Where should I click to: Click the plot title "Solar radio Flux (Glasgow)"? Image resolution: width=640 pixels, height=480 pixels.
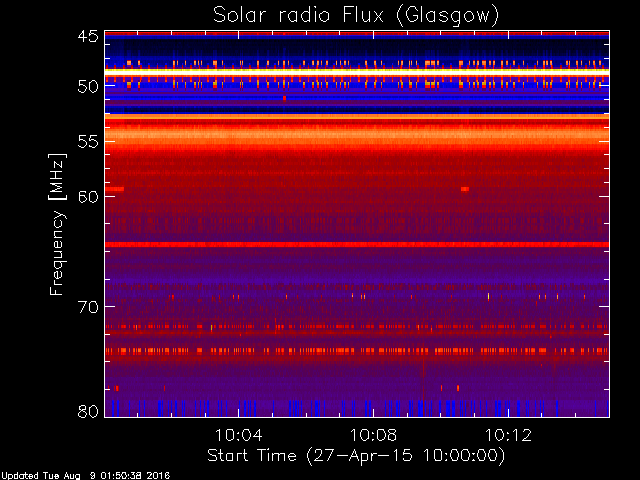(x=356, y=16)
